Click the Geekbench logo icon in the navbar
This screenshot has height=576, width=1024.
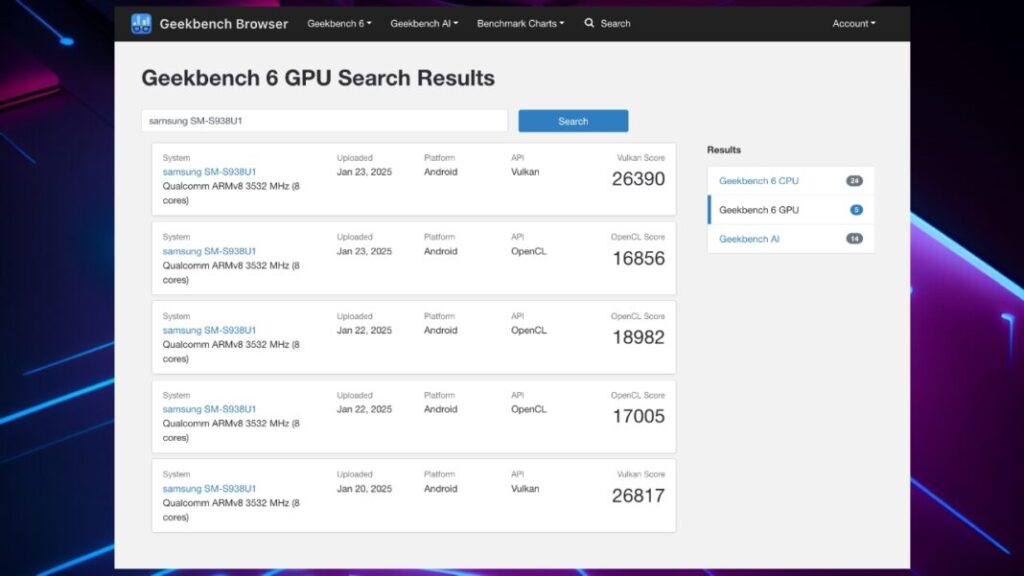click(x=141, y=23)
